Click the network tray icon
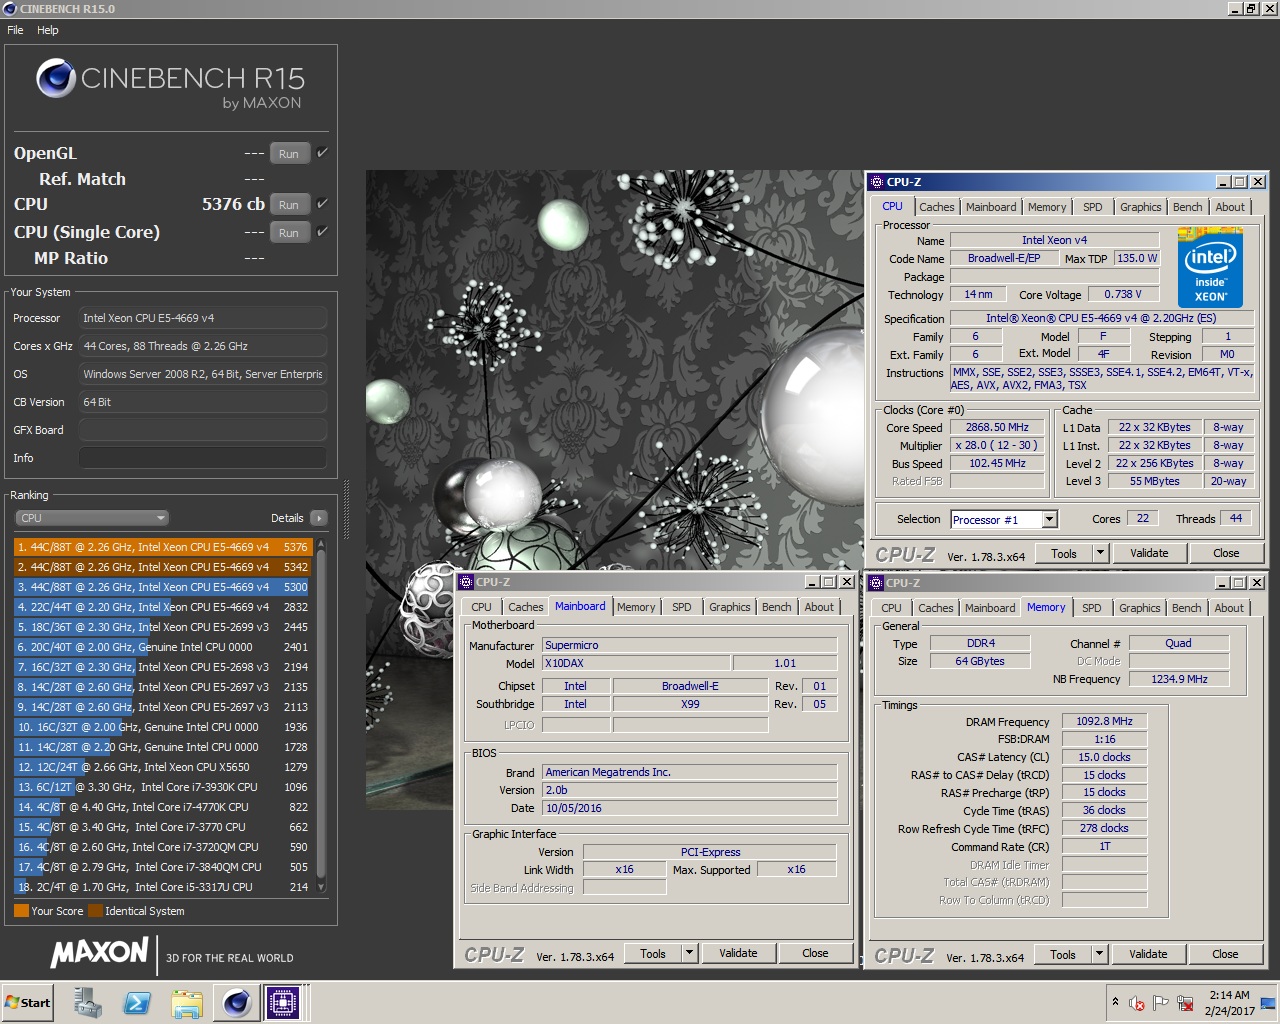 point(1185,1002)
